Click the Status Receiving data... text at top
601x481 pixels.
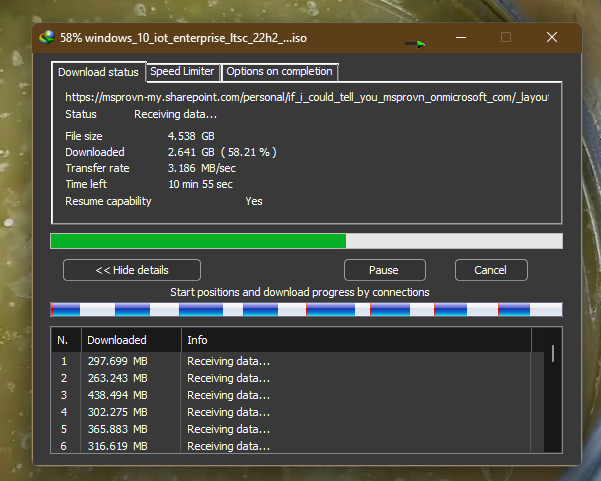tap(175, 114)
